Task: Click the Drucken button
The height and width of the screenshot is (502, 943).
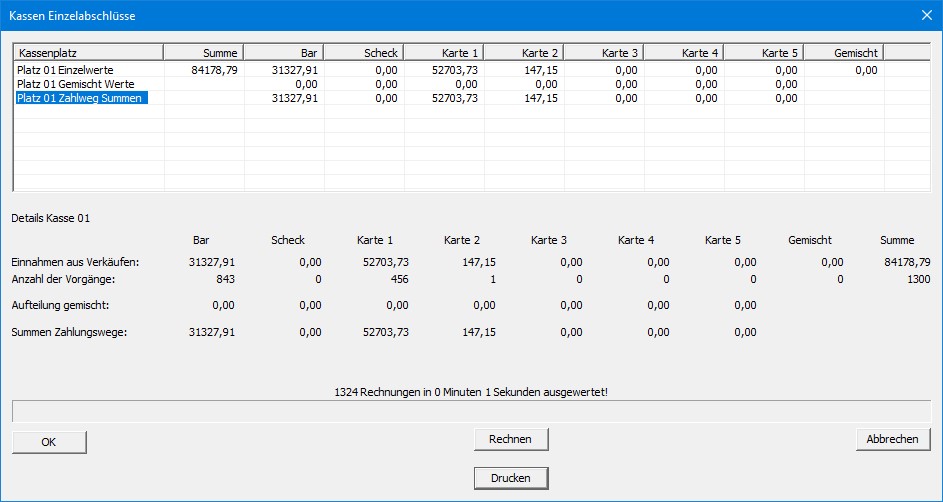Action: tap(511, 478)
